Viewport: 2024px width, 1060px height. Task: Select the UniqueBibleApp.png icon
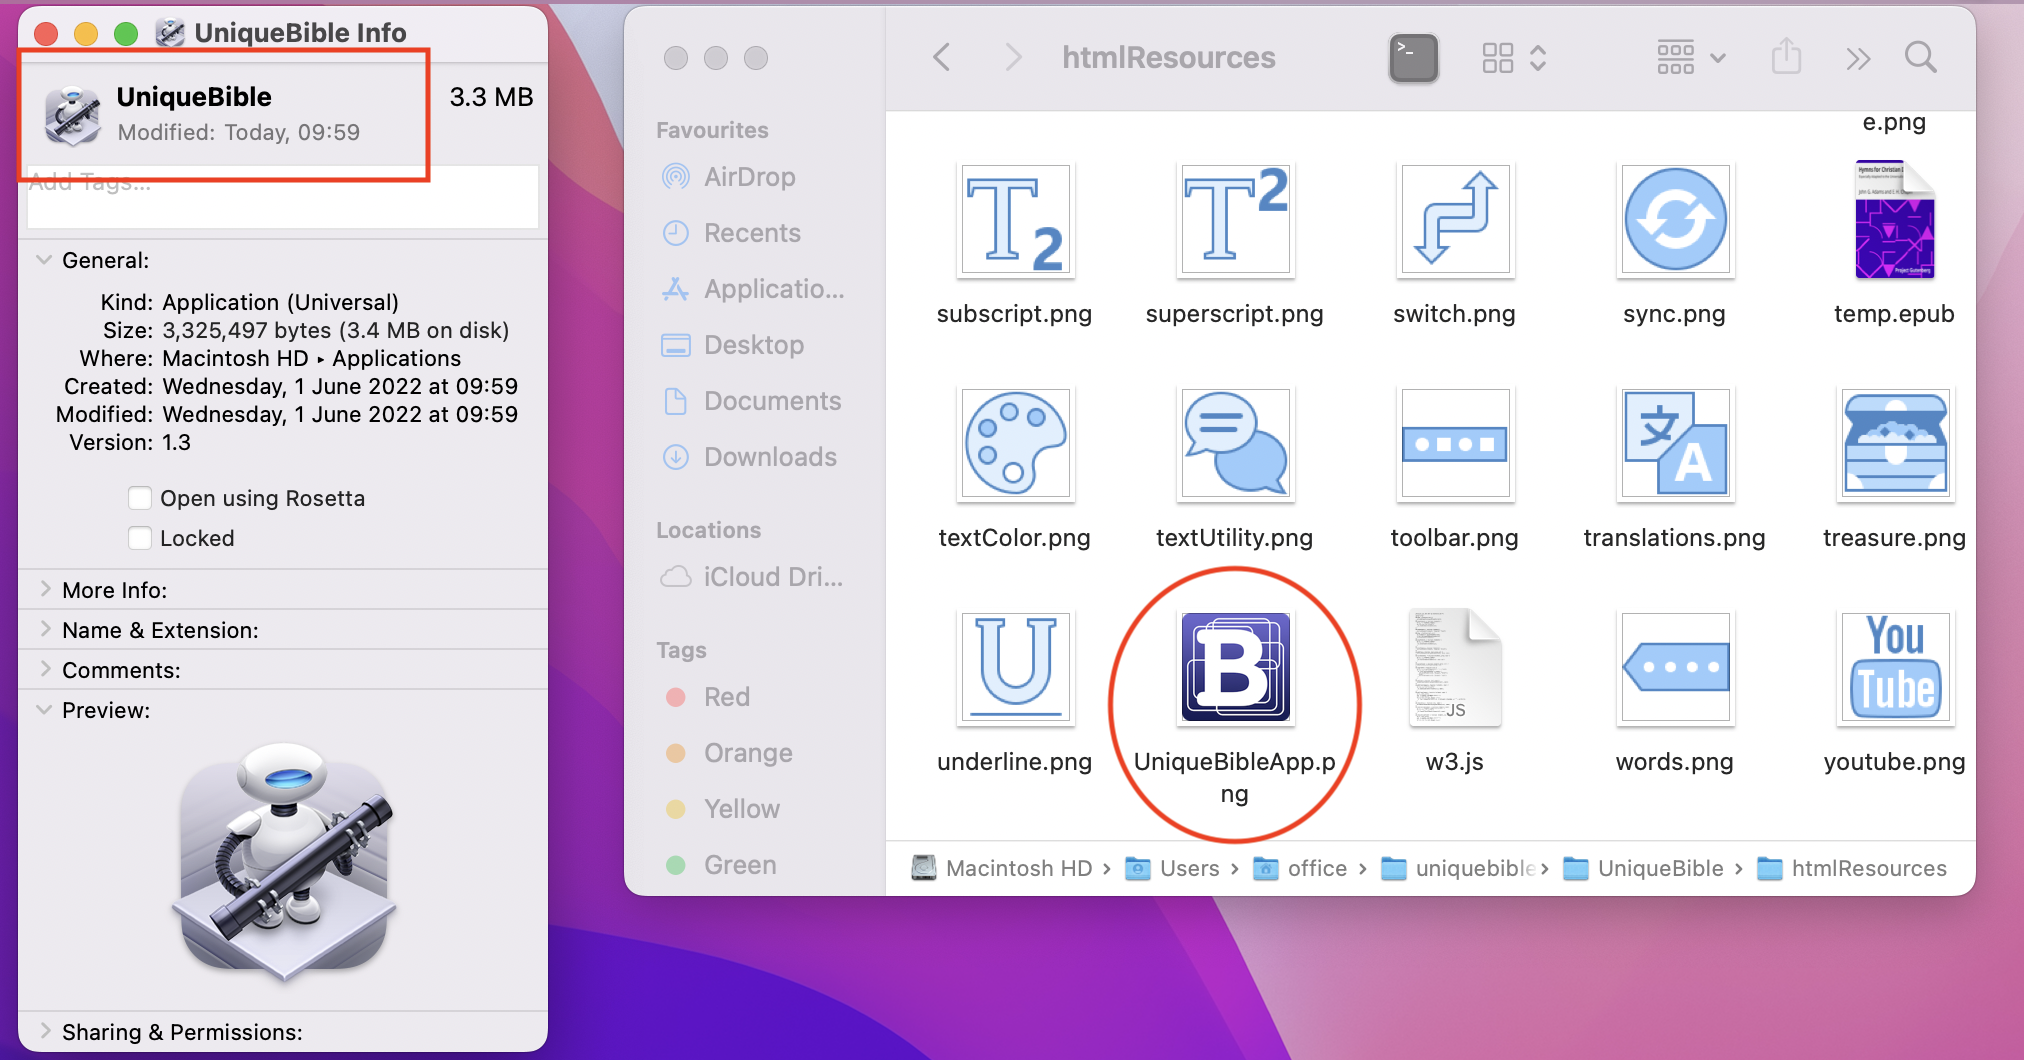(x=1235, y=668)
